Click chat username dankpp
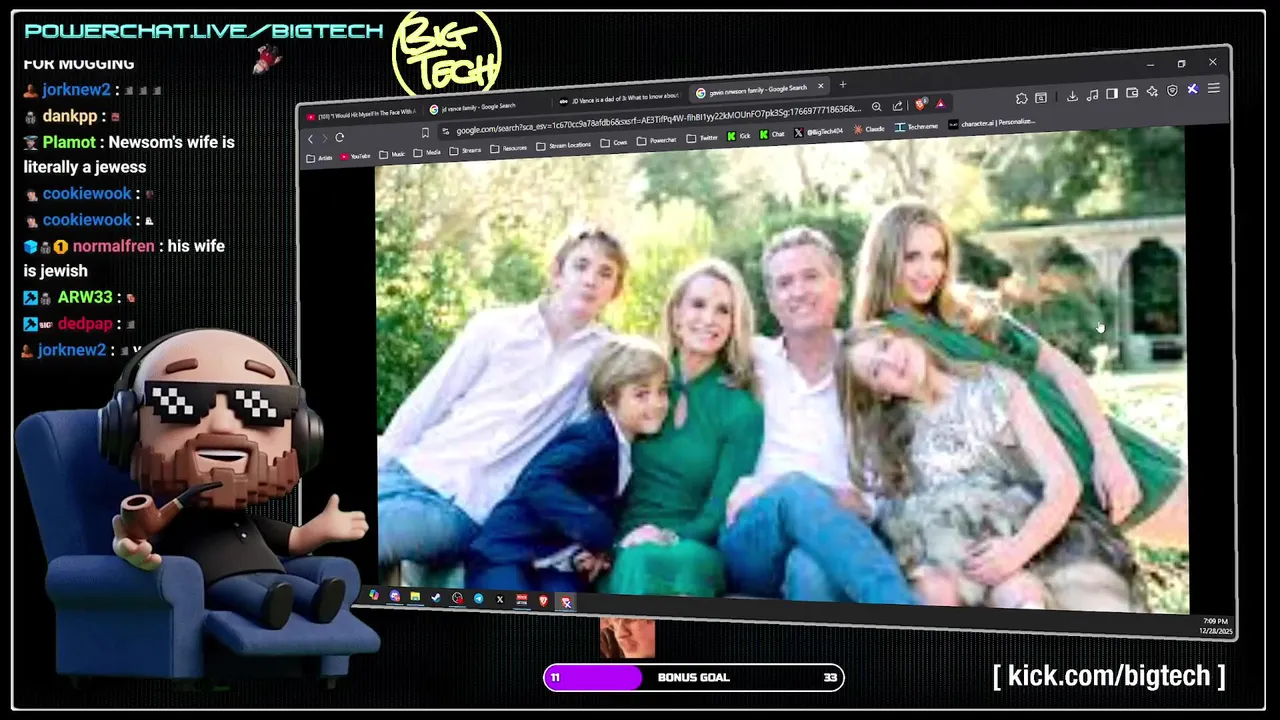This screenshot has height=720, width=1280. [70, 116]
